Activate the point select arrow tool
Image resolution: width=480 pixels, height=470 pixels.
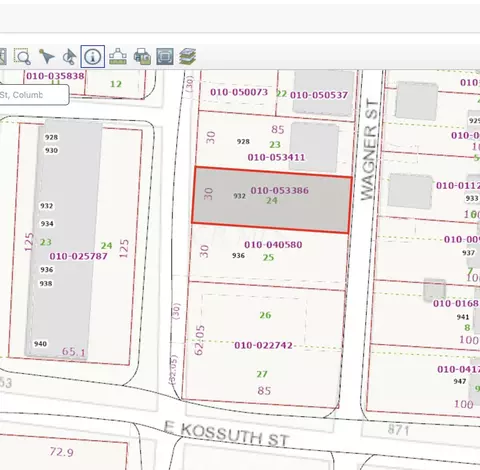(x=46, y=56)
